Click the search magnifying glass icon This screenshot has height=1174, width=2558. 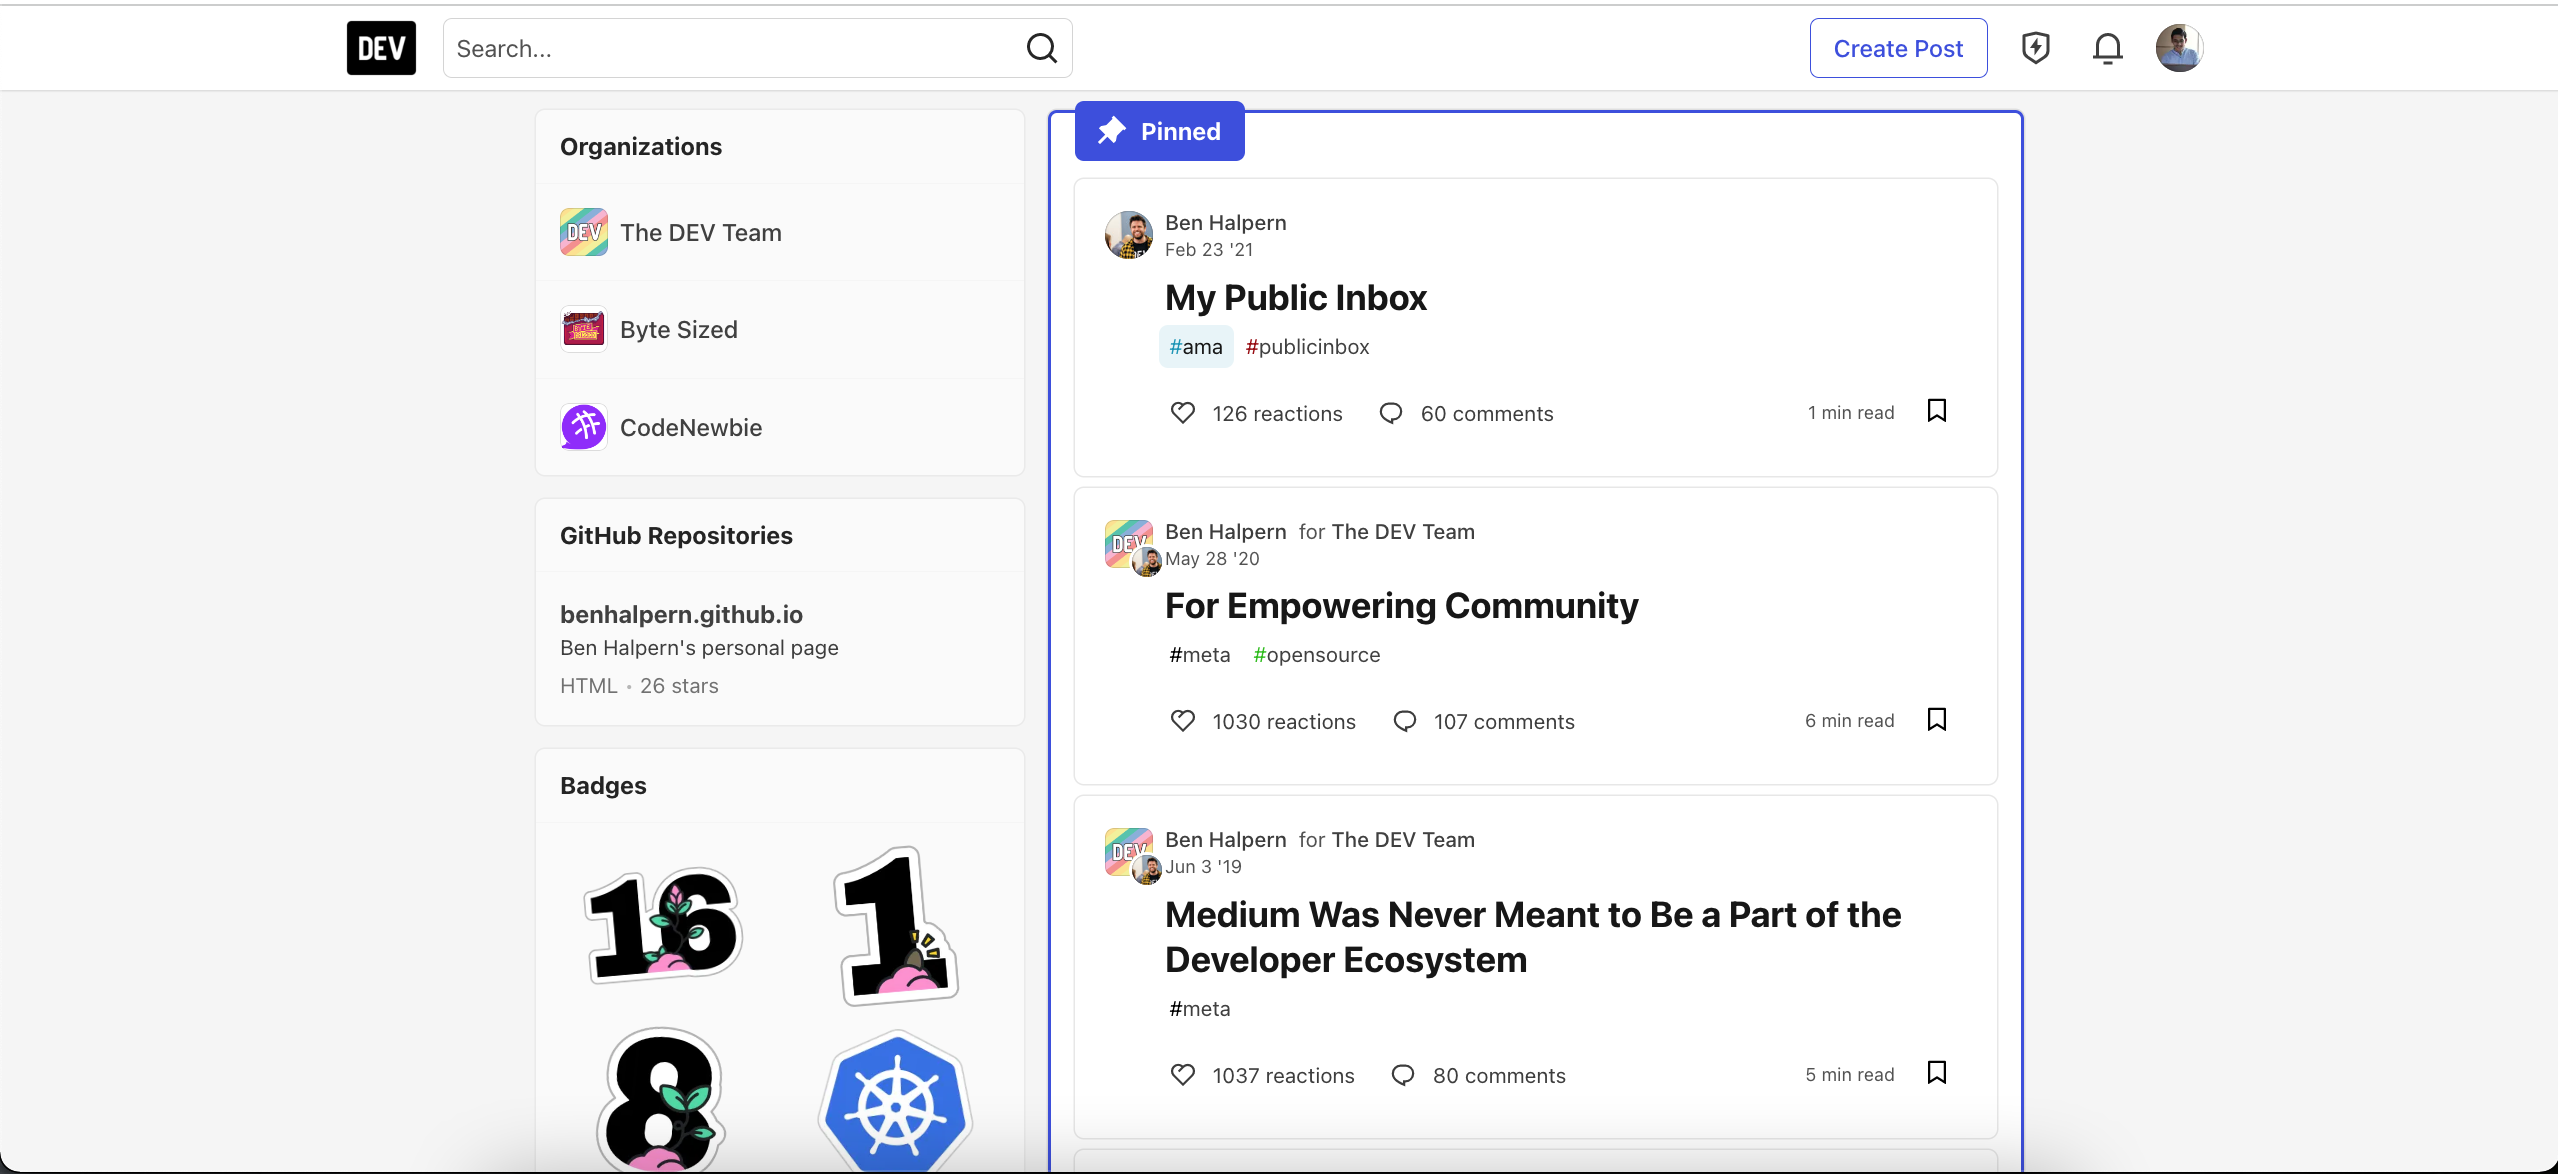[1041, 47]
